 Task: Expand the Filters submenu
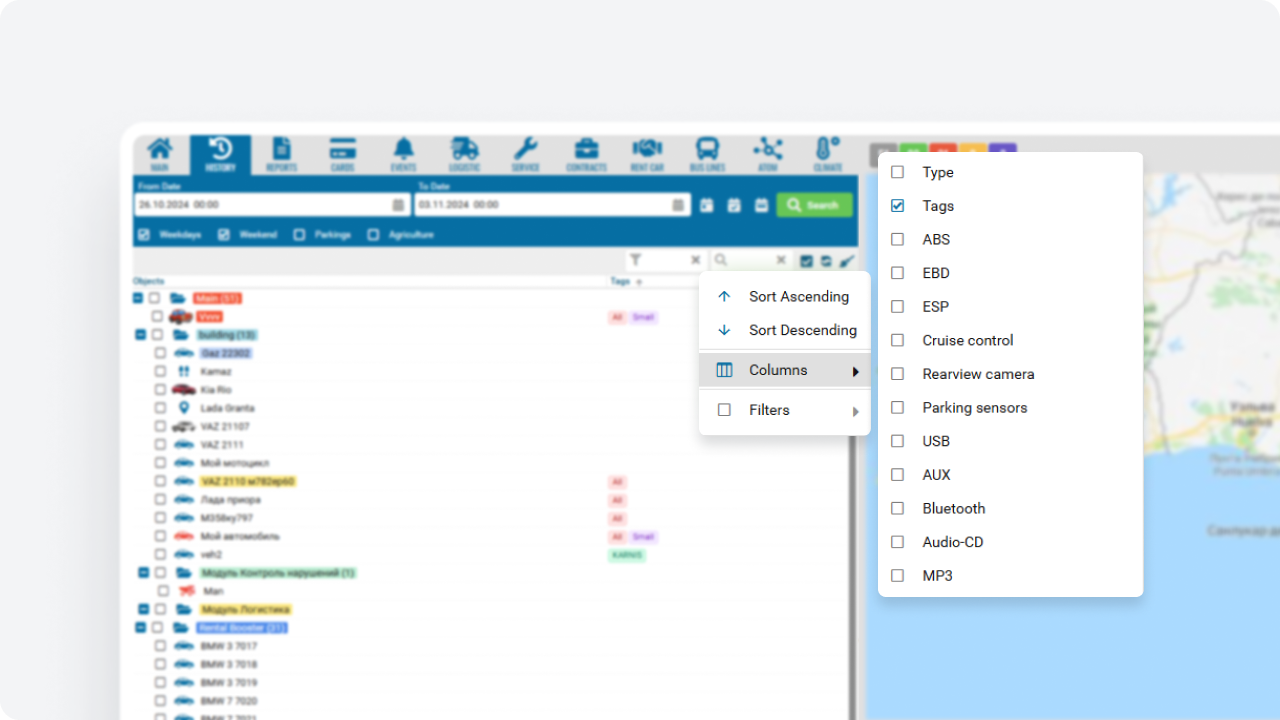[x=785, y=410]
